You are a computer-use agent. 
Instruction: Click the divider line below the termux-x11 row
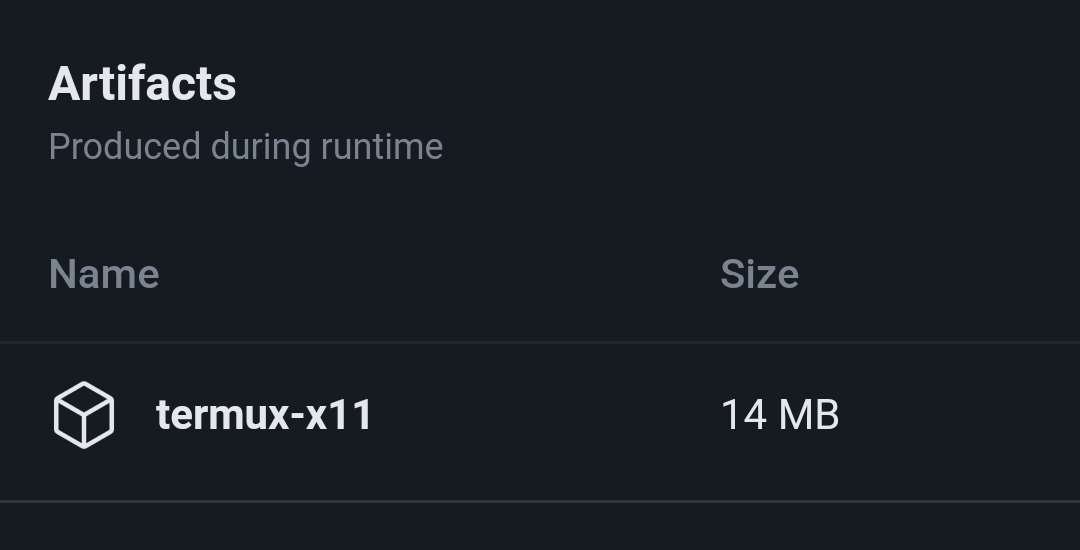540,501
